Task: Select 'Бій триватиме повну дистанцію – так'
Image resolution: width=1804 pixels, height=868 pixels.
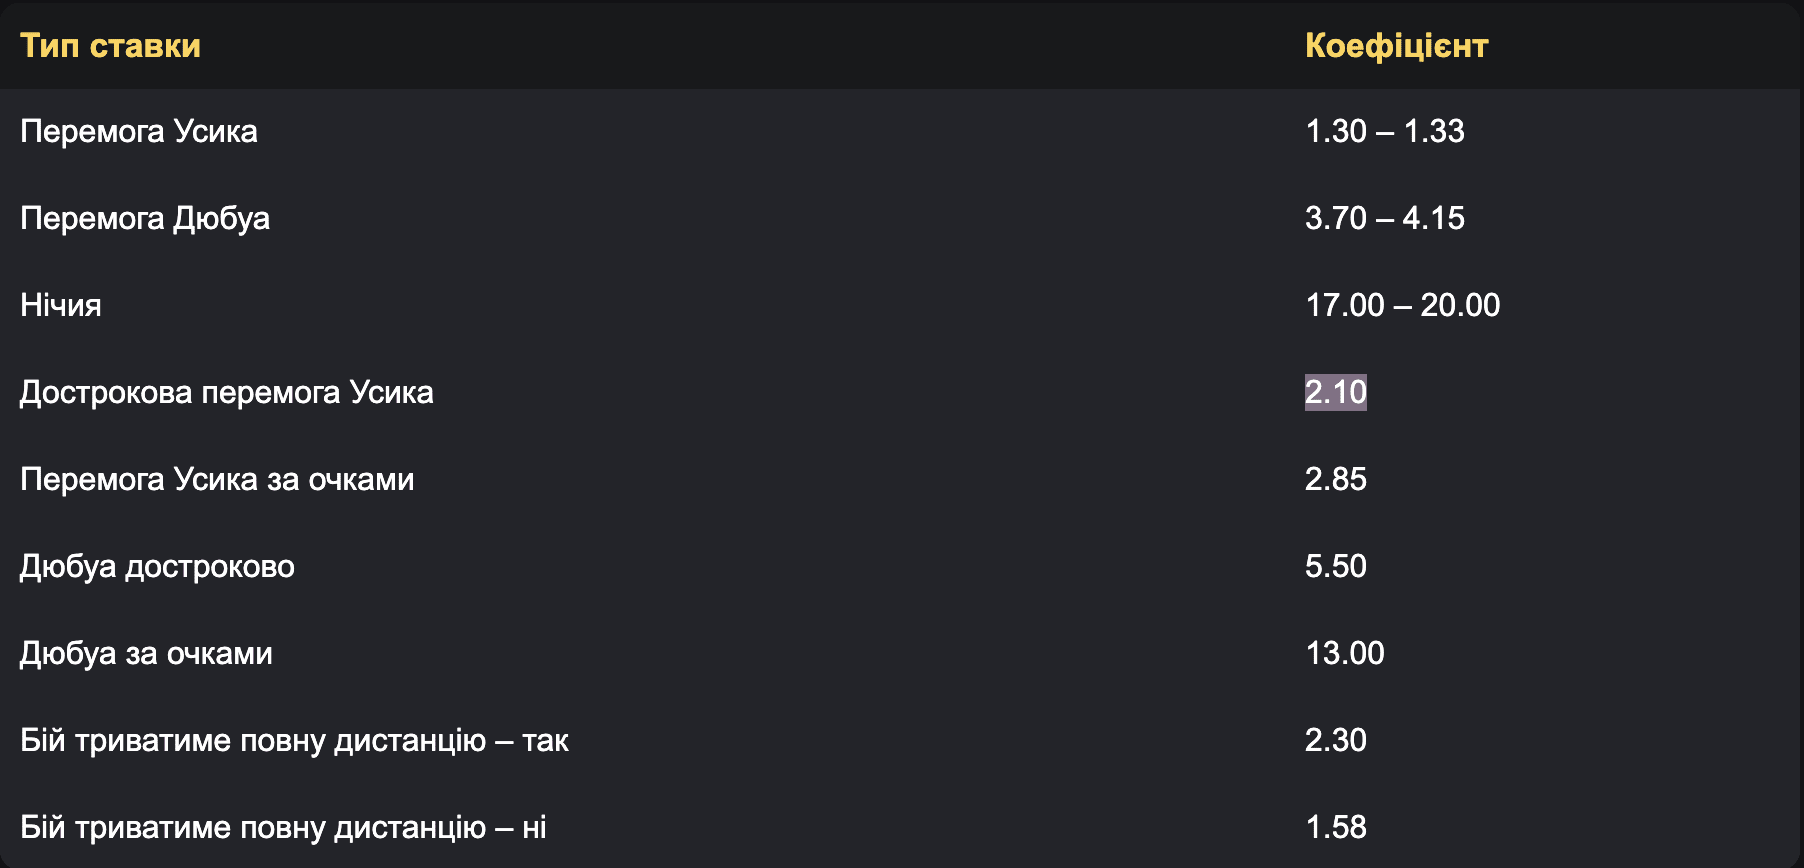Action: 295,740
